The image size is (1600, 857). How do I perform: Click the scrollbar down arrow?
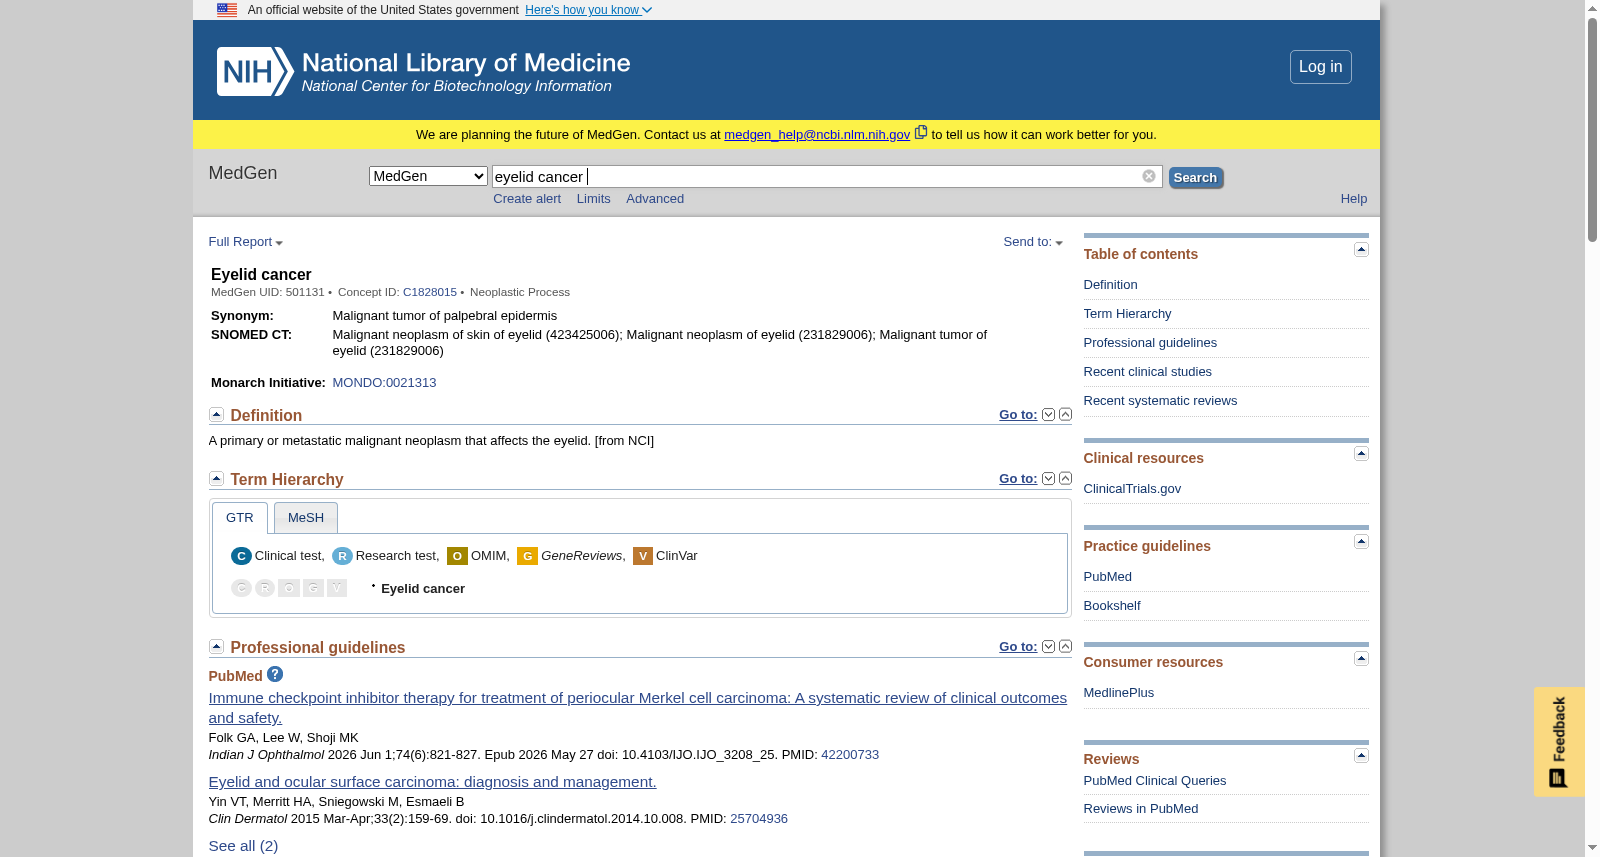1592,848
